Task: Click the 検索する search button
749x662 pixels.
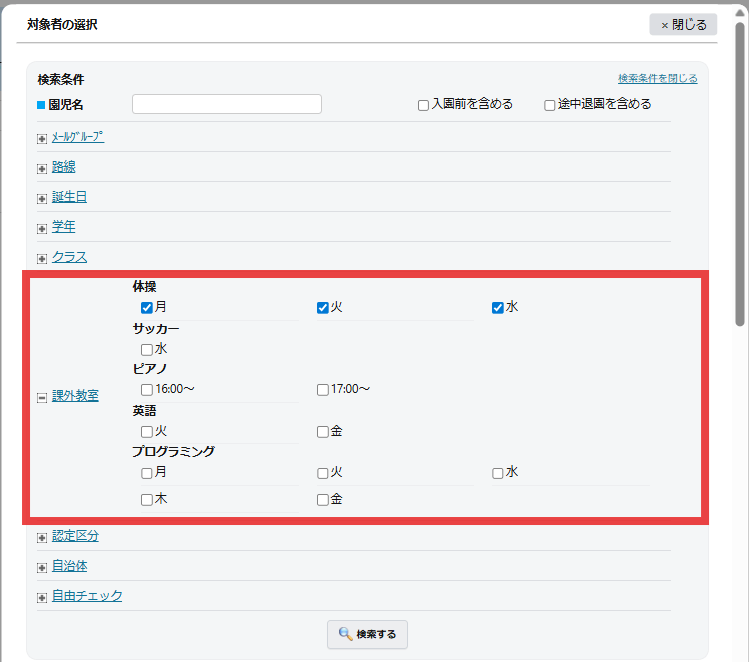Action: point(367,634)
